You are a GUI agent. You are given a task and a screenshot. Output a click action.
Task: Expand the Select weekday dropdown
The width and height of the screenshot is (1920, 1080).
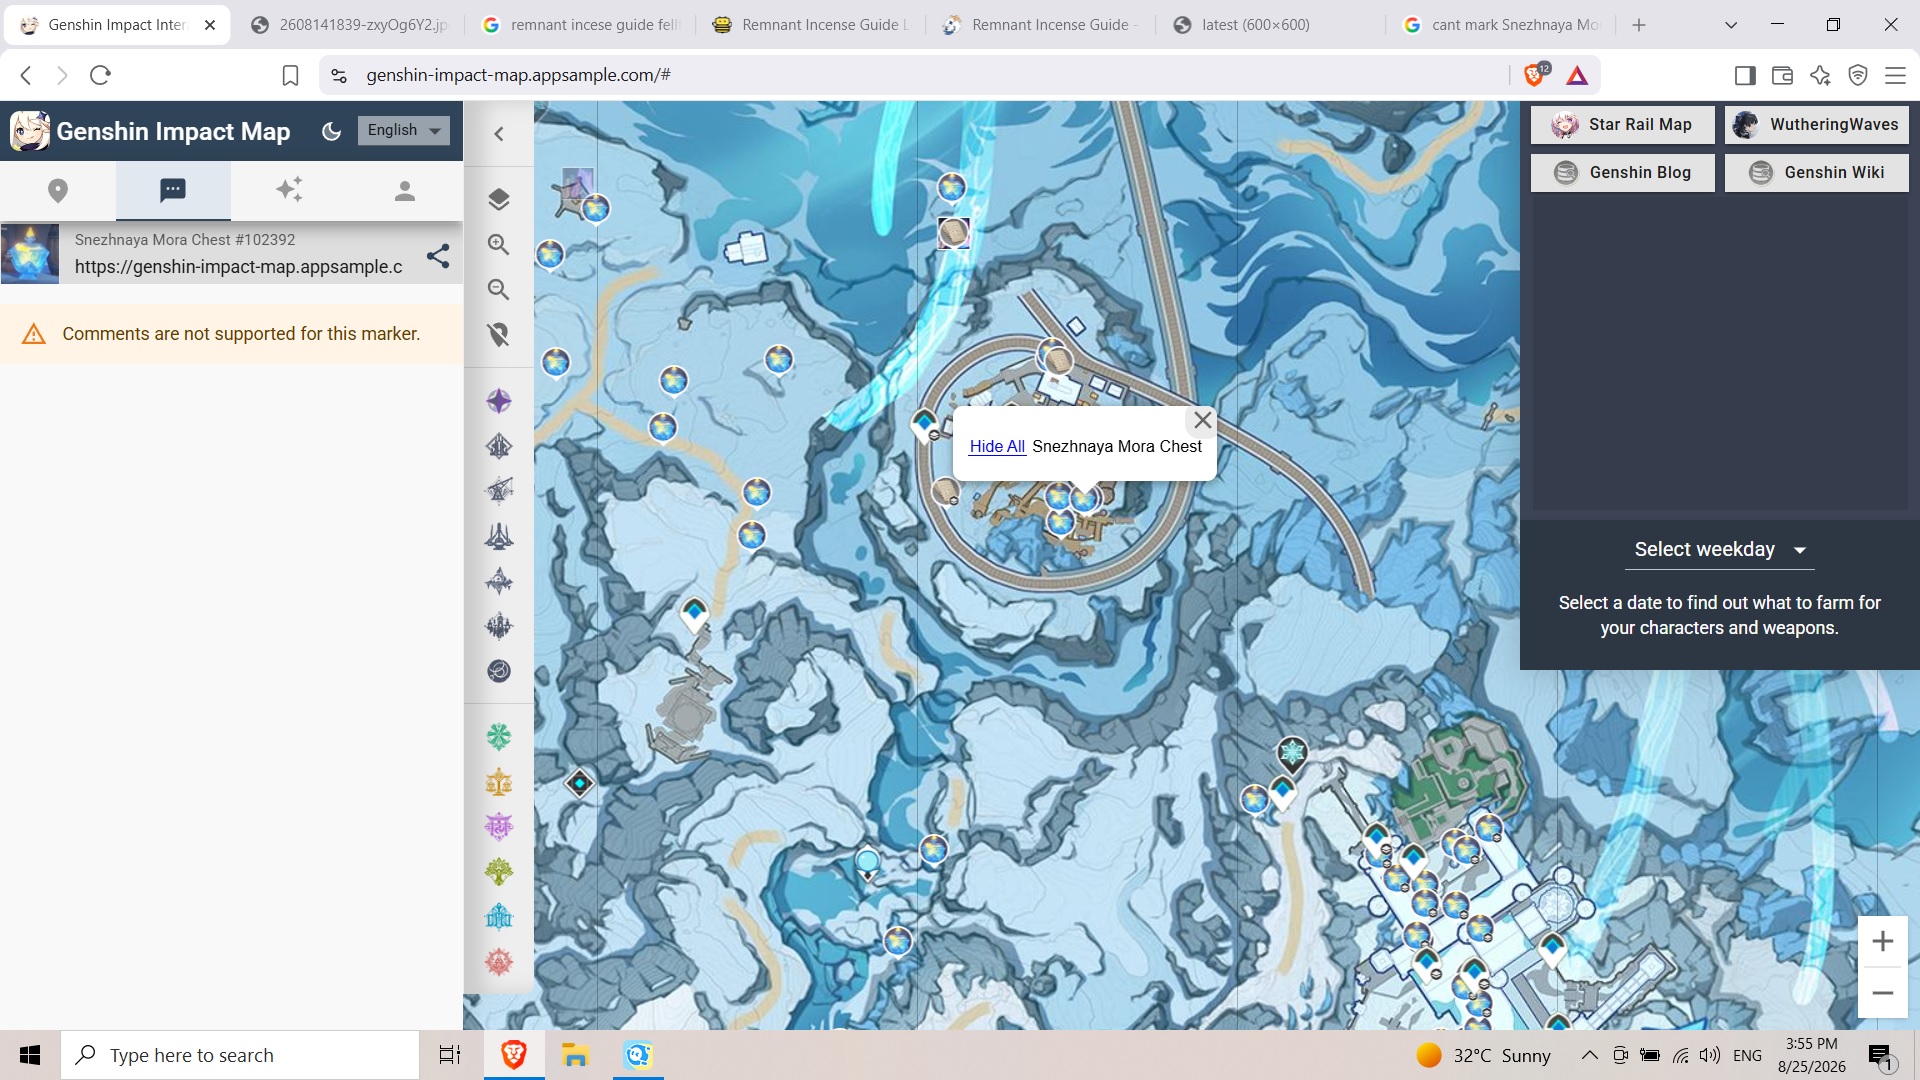pos(1720,549)
